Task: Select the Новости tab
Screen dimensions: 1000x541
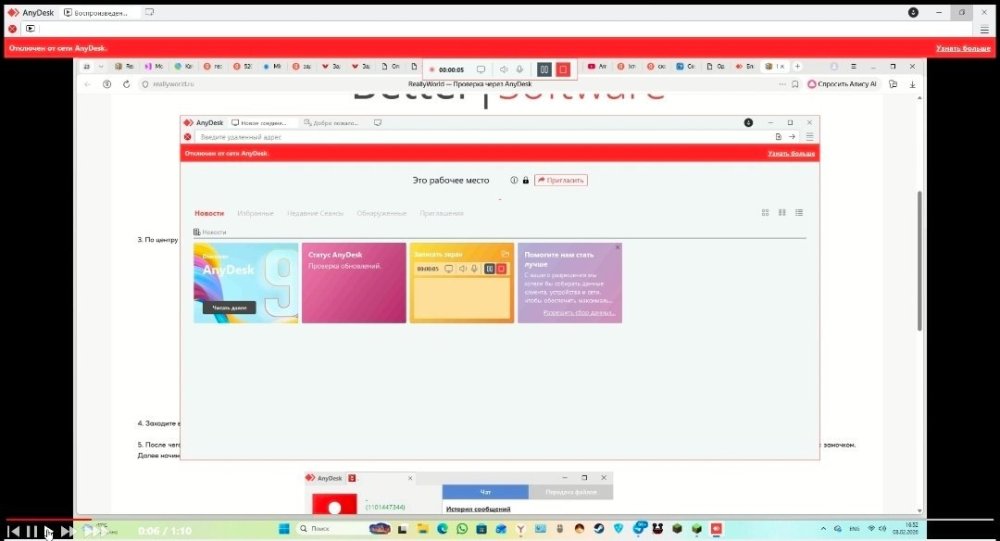Action: (x=209, y=213)
